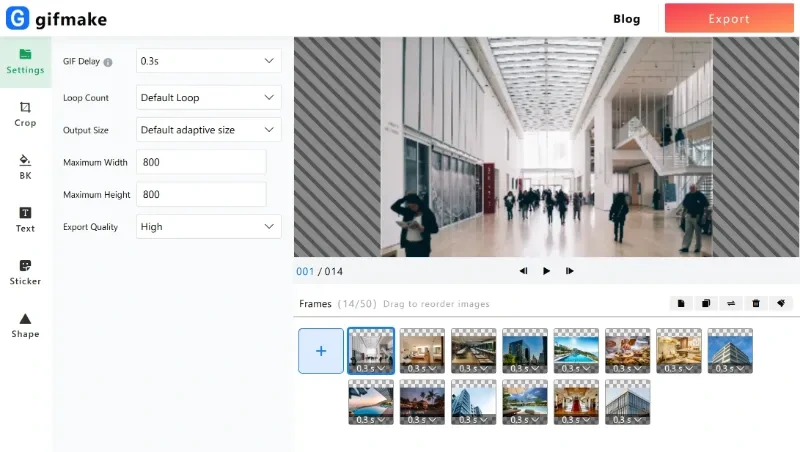Click the '001 / 014' frame counter
The height and width of the screenshot is (452, 800).
[319, 271]
